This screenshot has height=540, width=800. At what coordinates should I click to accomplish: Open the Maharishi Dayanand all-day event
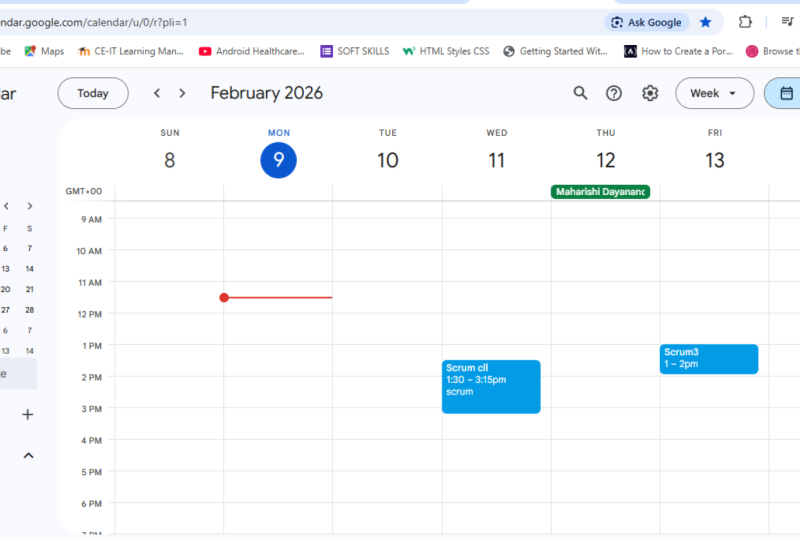pos(601,192)
